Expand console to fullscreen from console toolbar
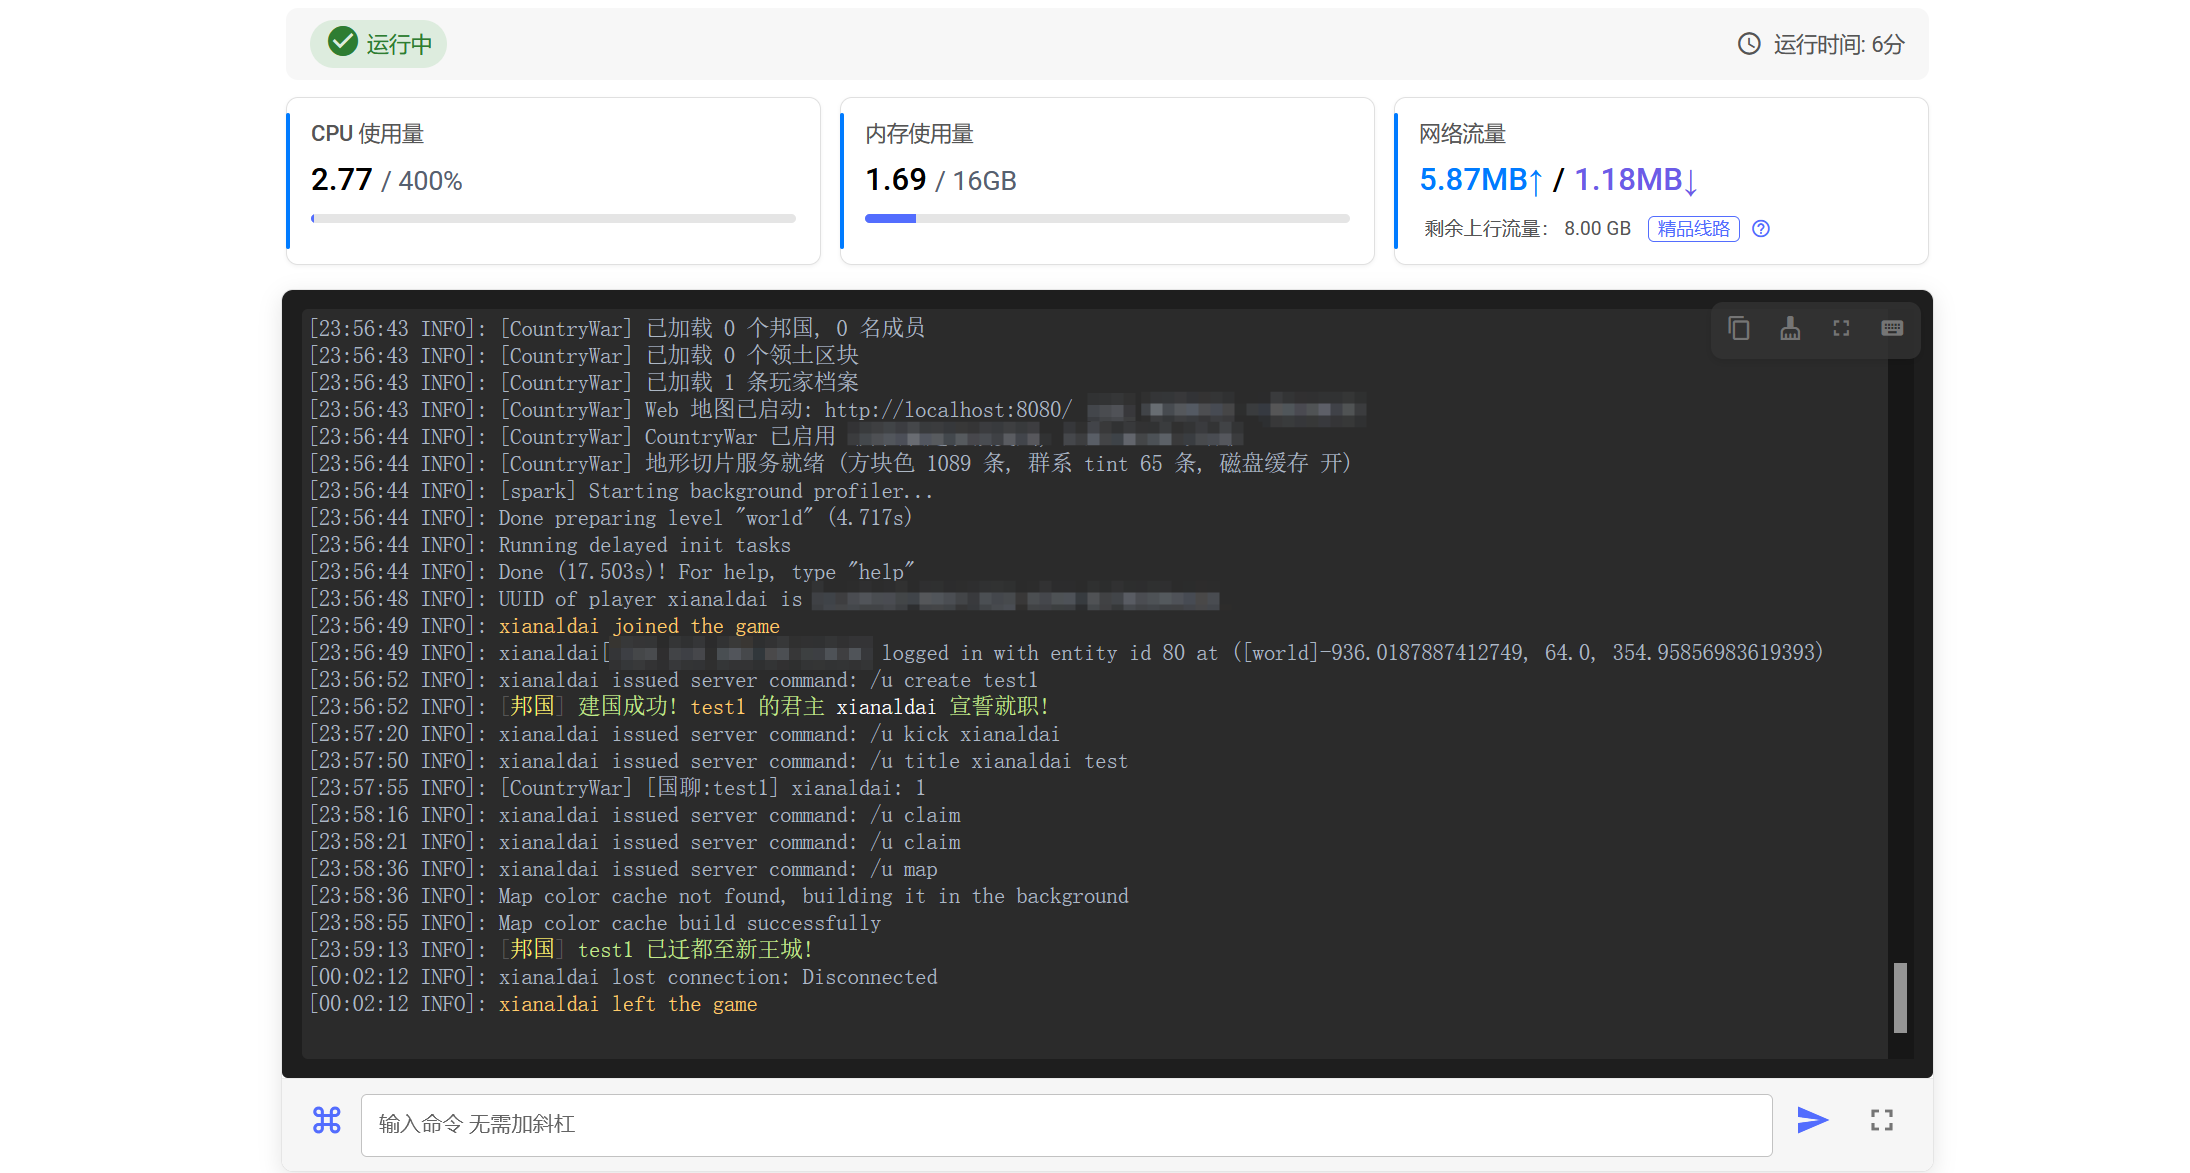Viewport: 2190px width, 1173px height. click(x=1841, y=328)
